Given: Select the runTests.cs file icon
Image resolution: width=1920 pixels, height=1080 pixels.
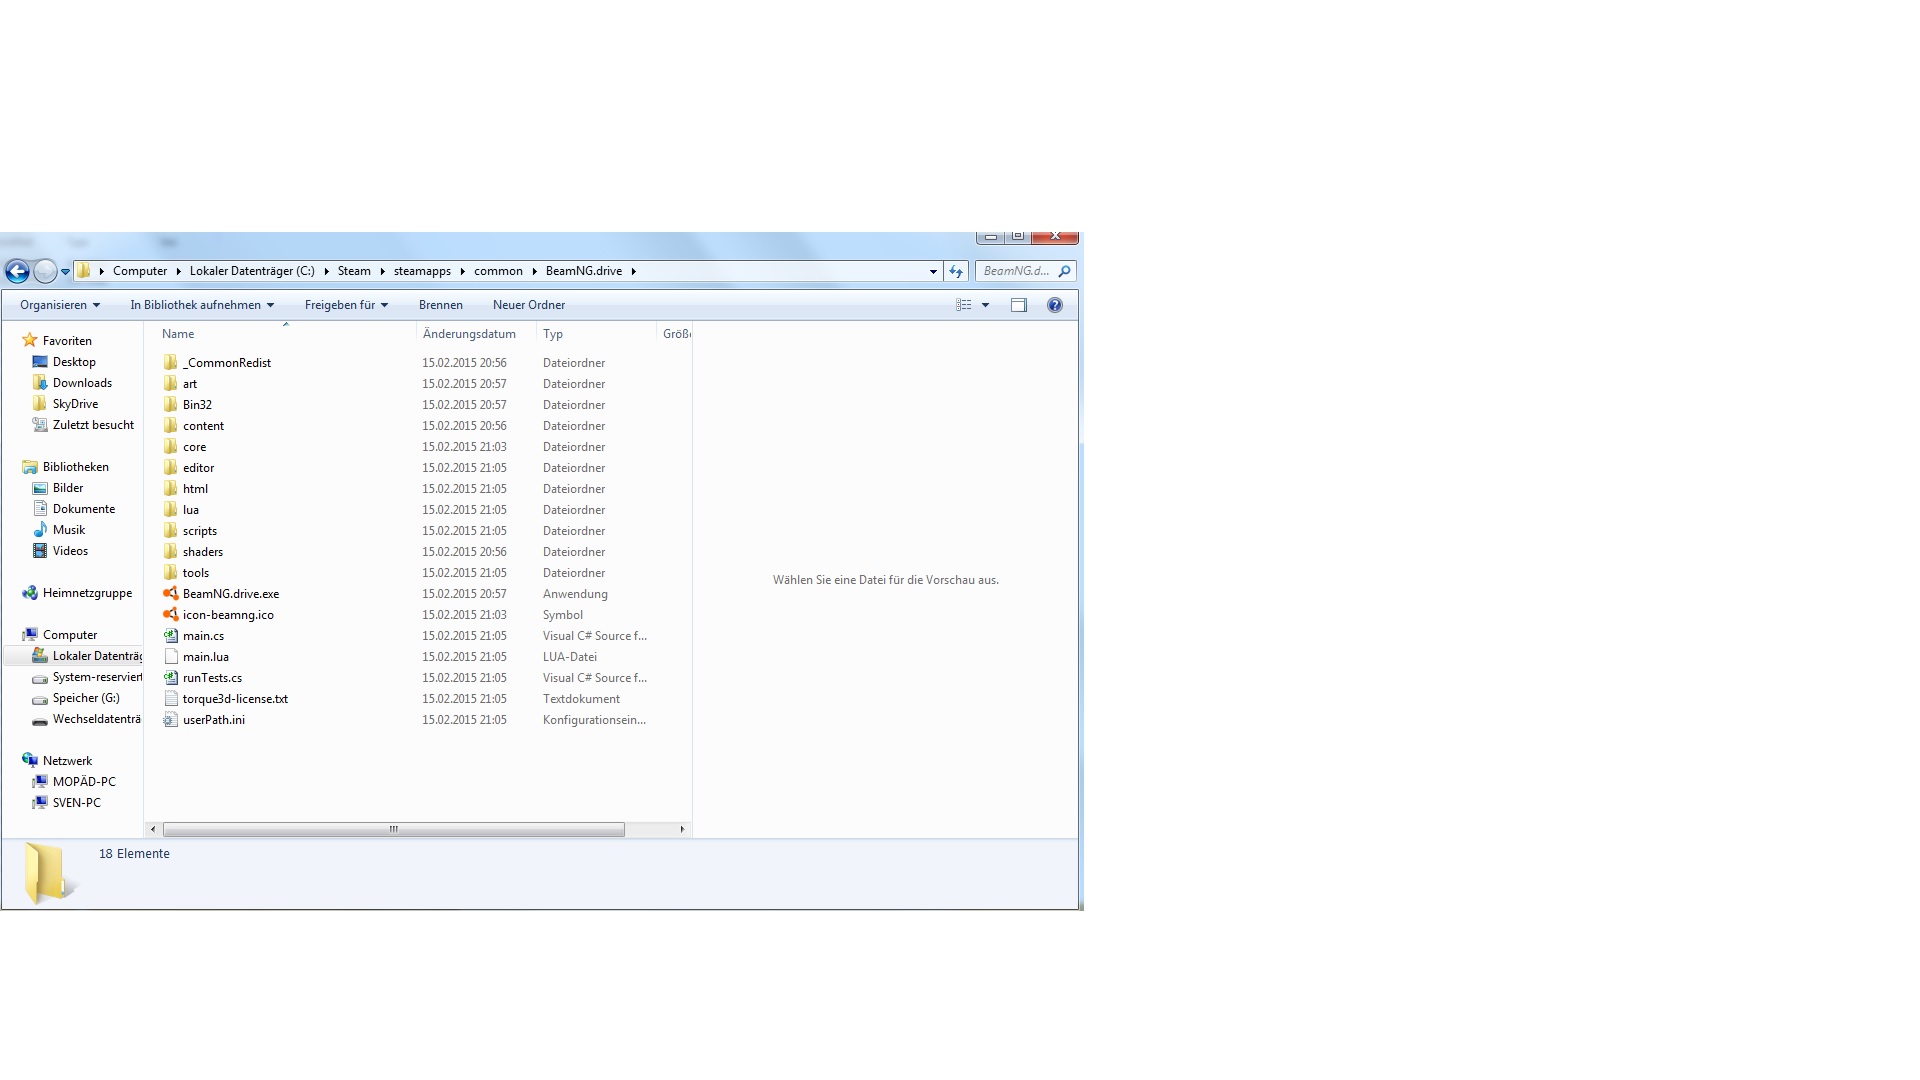Looking at the screenshot, I should pyautogui.click(x=170, y=677).
